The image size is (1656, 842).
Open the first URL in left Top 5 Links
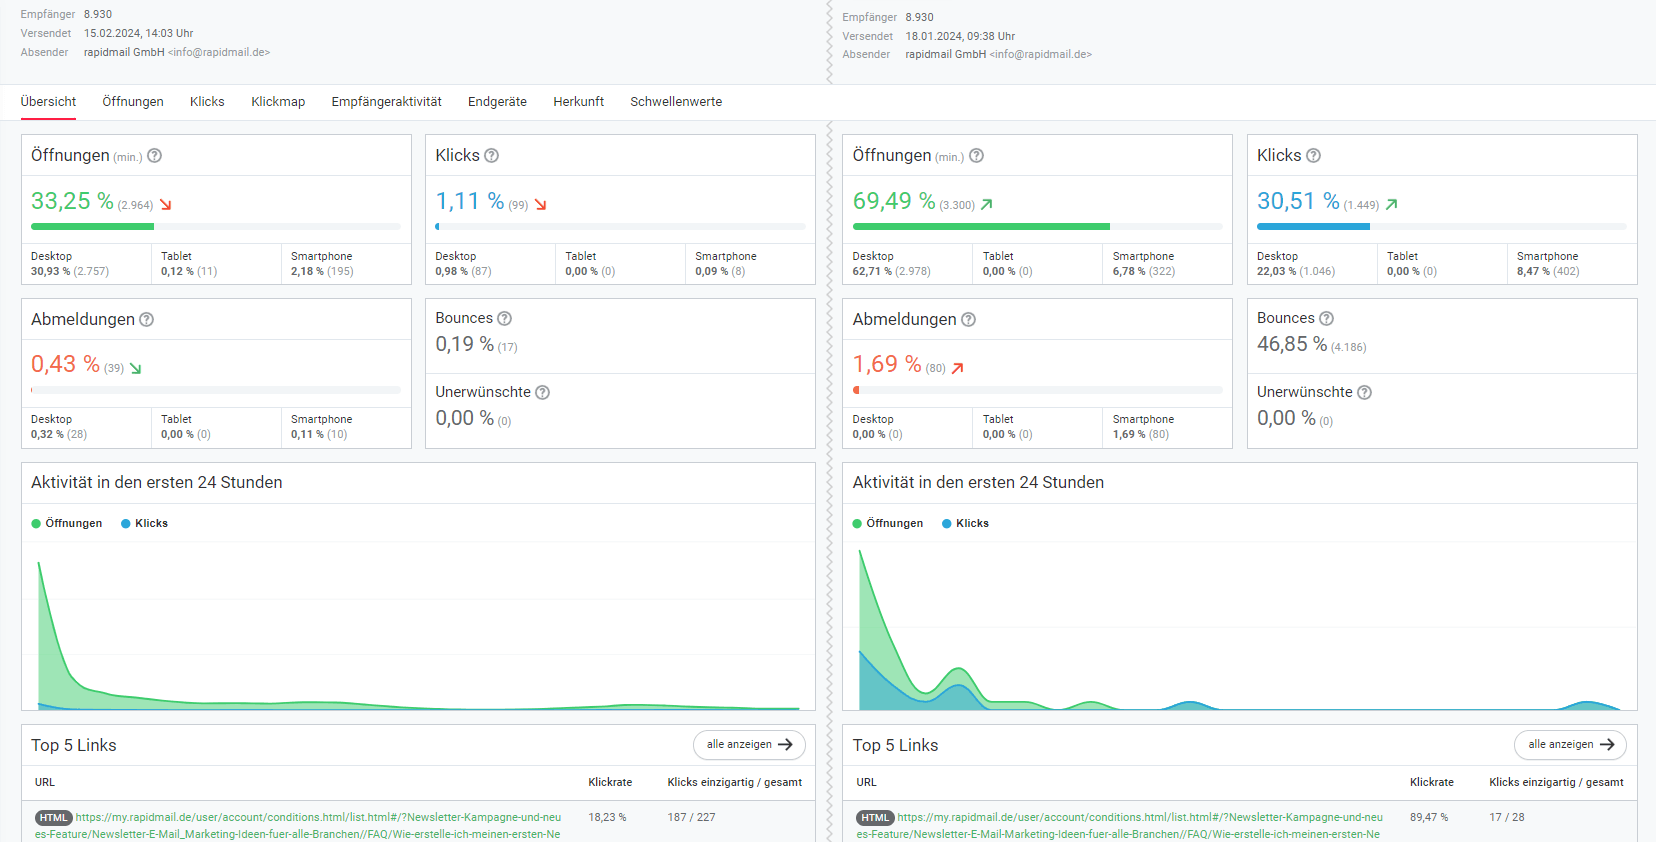pos(318,818)
